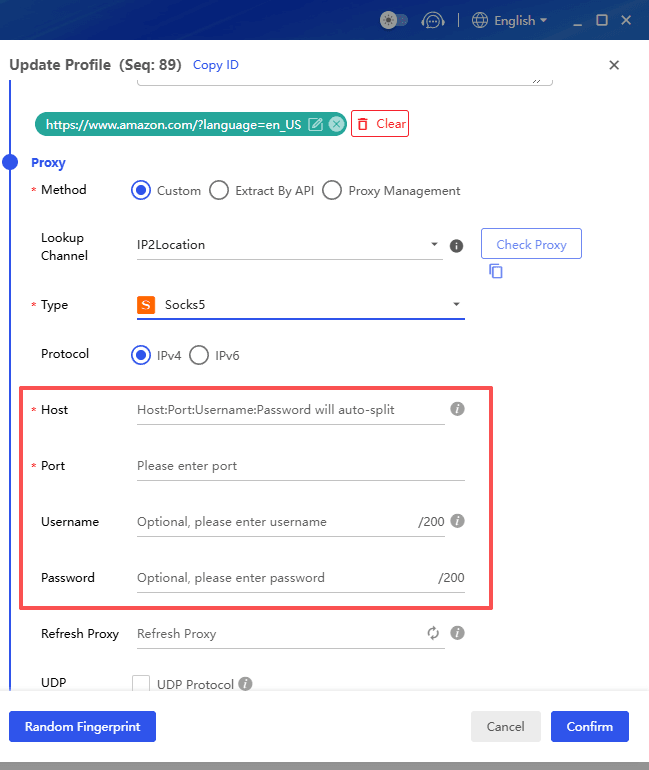Click the Host input field

click(291, 410)
